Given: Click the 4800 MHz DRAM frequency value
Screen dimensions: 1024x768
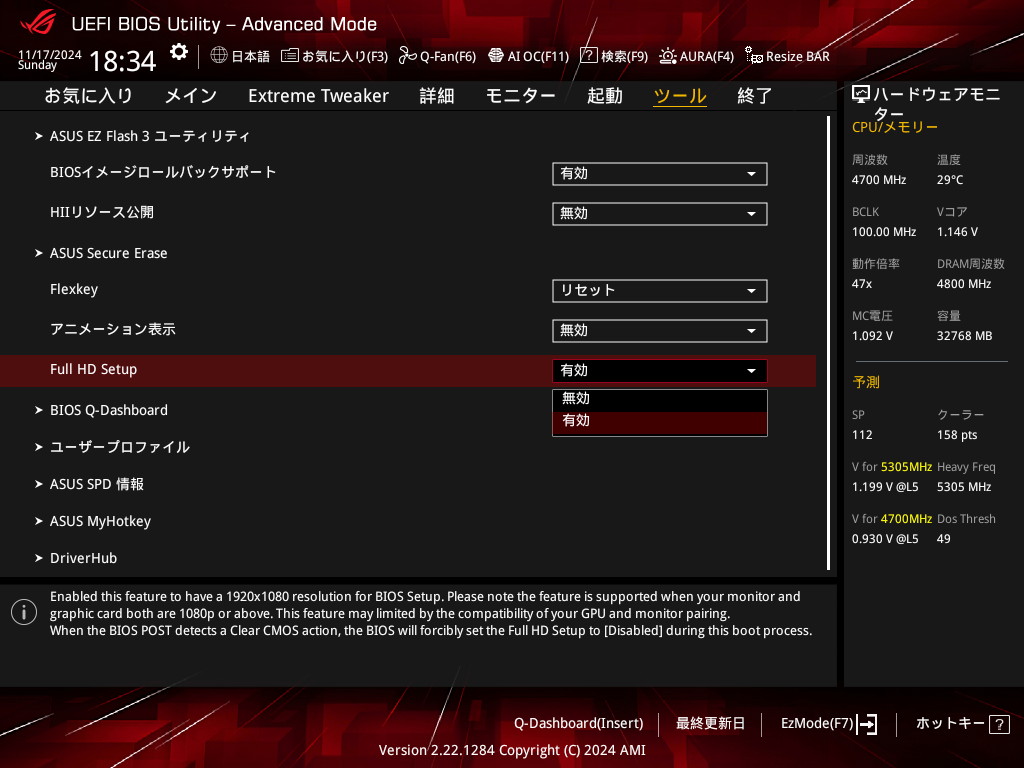Looking at the screenshot, I should pos(964,284).
